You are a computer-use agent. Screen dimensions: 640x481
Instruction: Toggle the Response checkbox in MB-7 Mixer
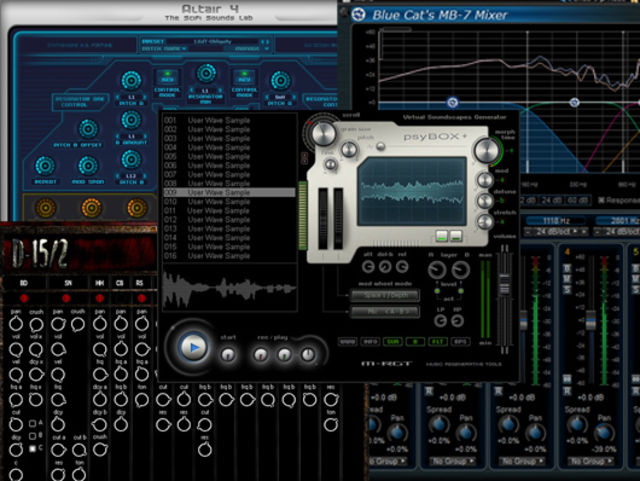(x=601, y=200)
